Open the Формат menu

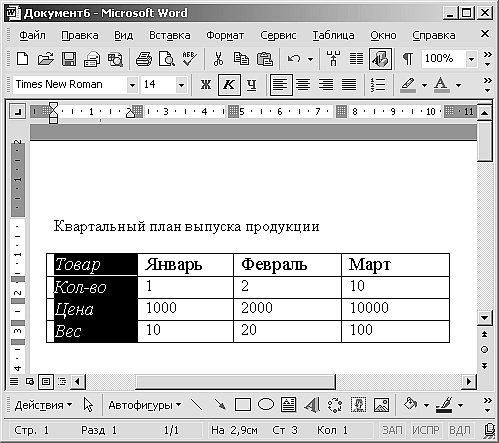pyautogui.click(x=225, y=35)
